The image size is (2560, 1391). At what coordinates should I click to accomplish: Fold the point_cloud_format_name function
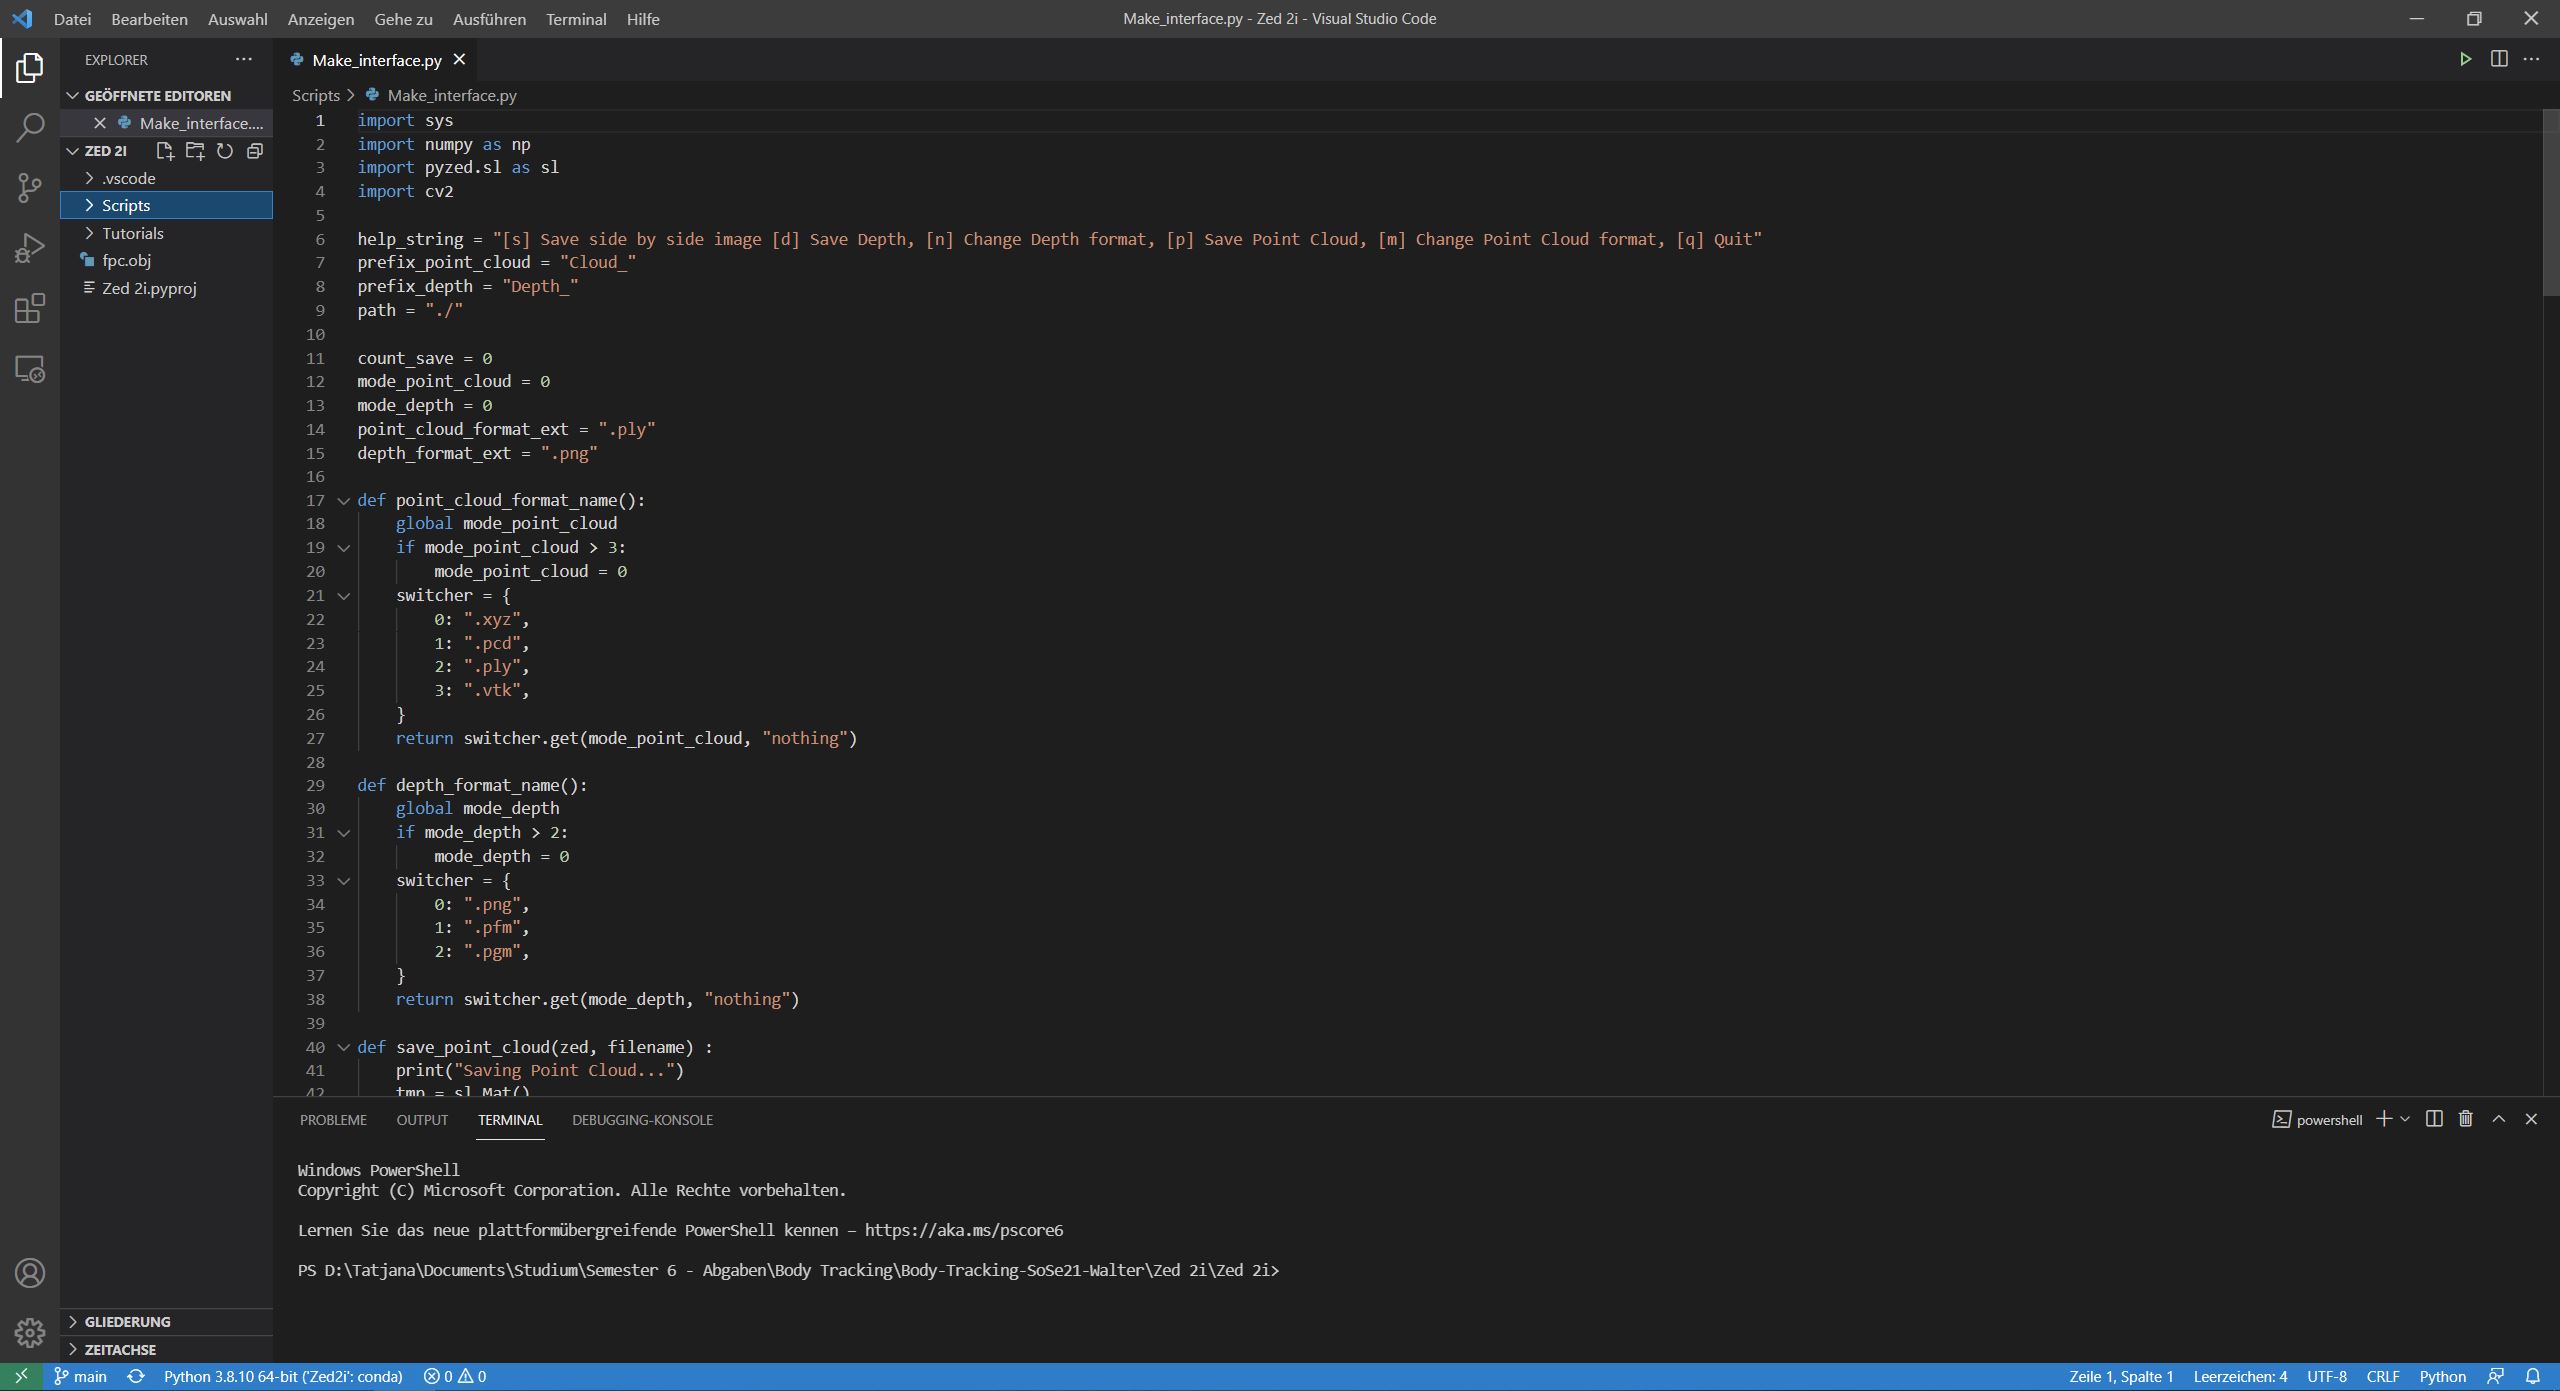coord(343,500)
